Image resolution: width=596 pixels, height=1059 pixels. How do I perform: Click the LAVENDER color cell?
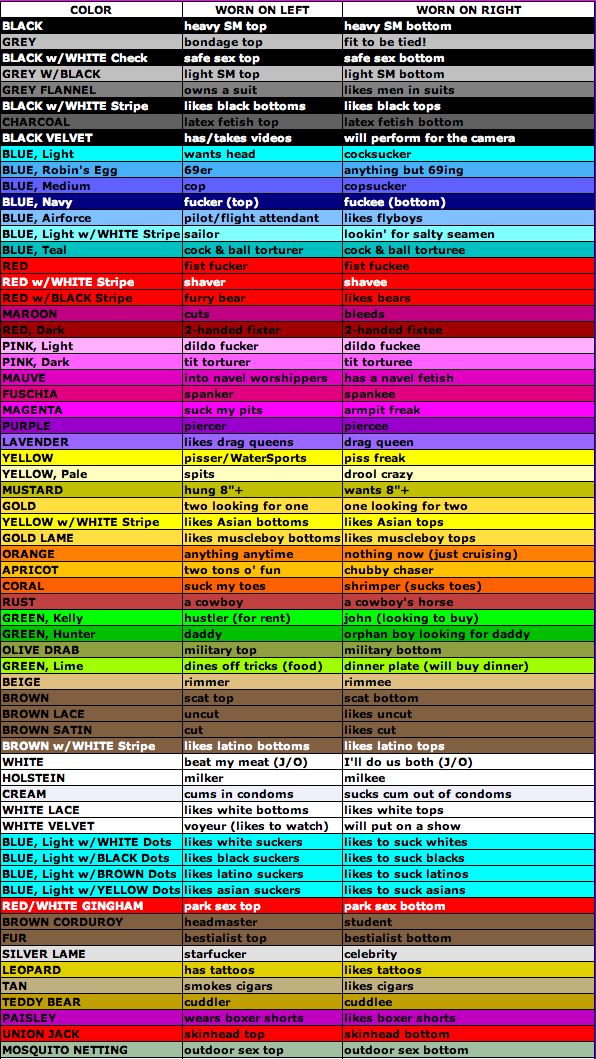coord(91,442)
